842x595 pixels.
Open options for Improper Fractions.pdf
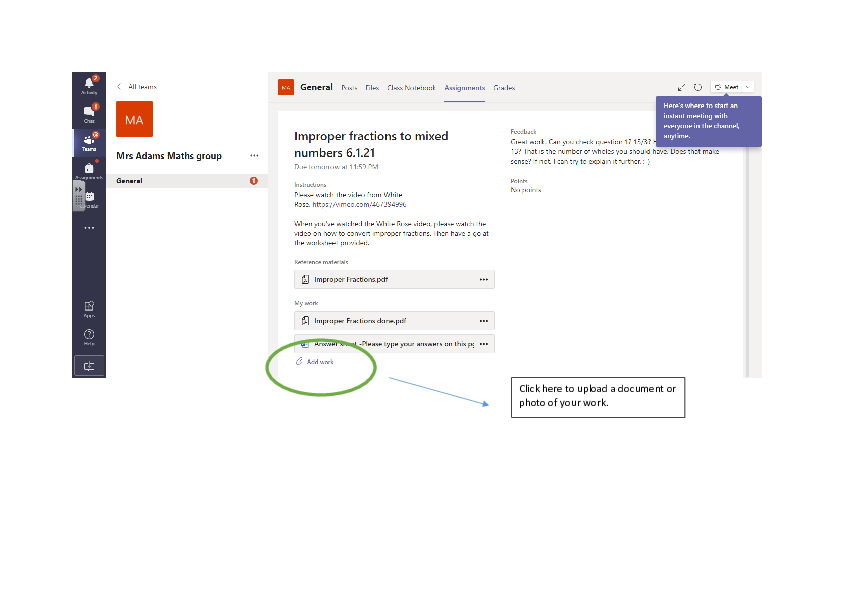click(x=484, y=280)
